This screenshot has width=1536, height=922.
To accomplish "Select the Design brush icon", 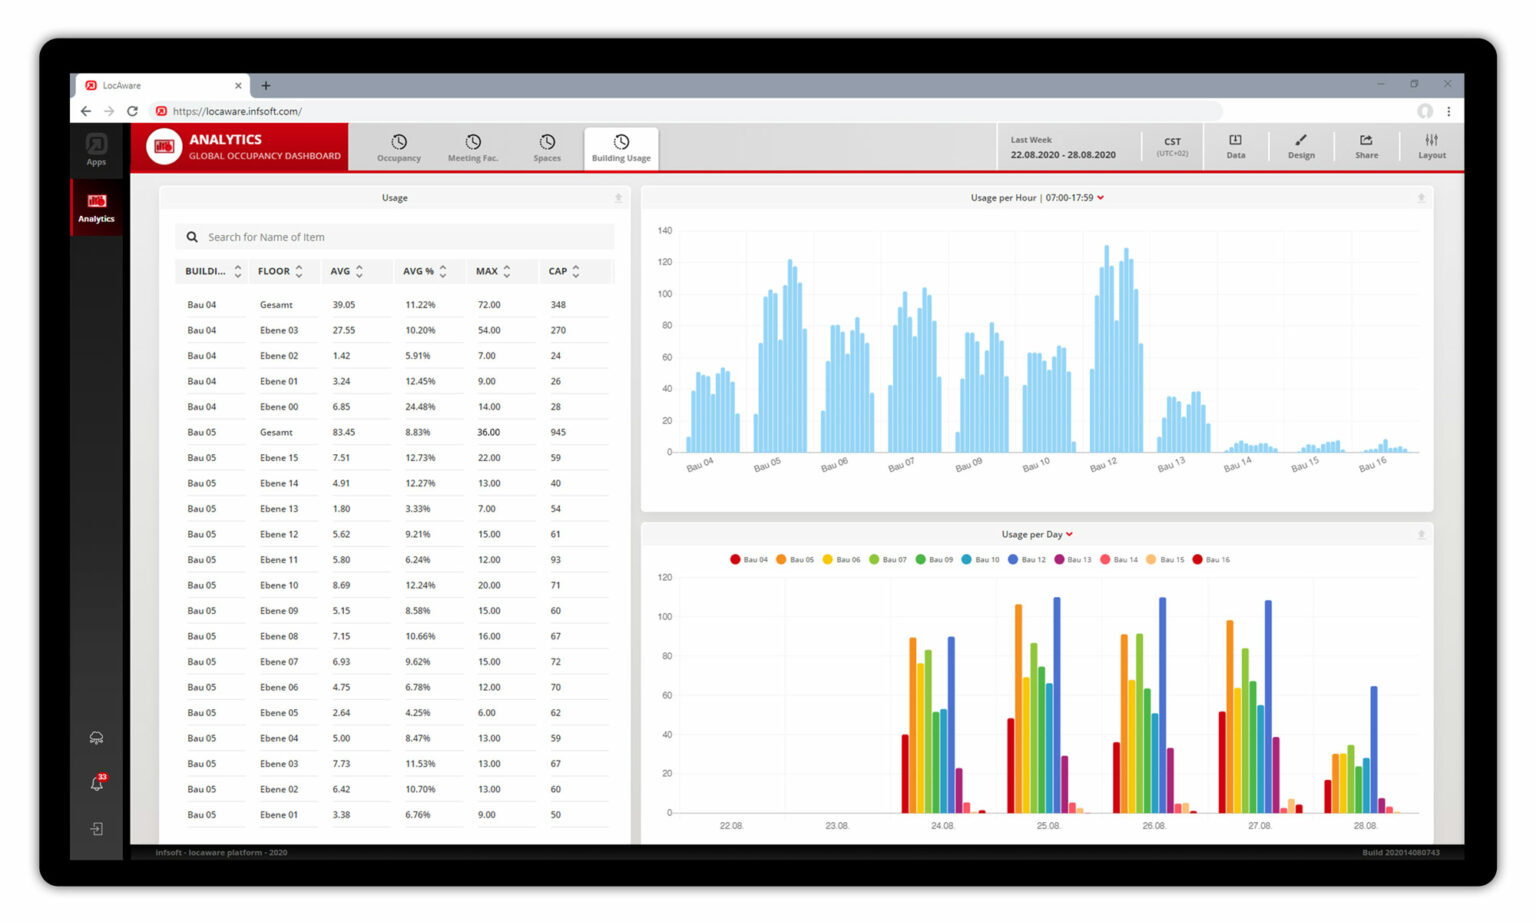I will pos(1301,147).
